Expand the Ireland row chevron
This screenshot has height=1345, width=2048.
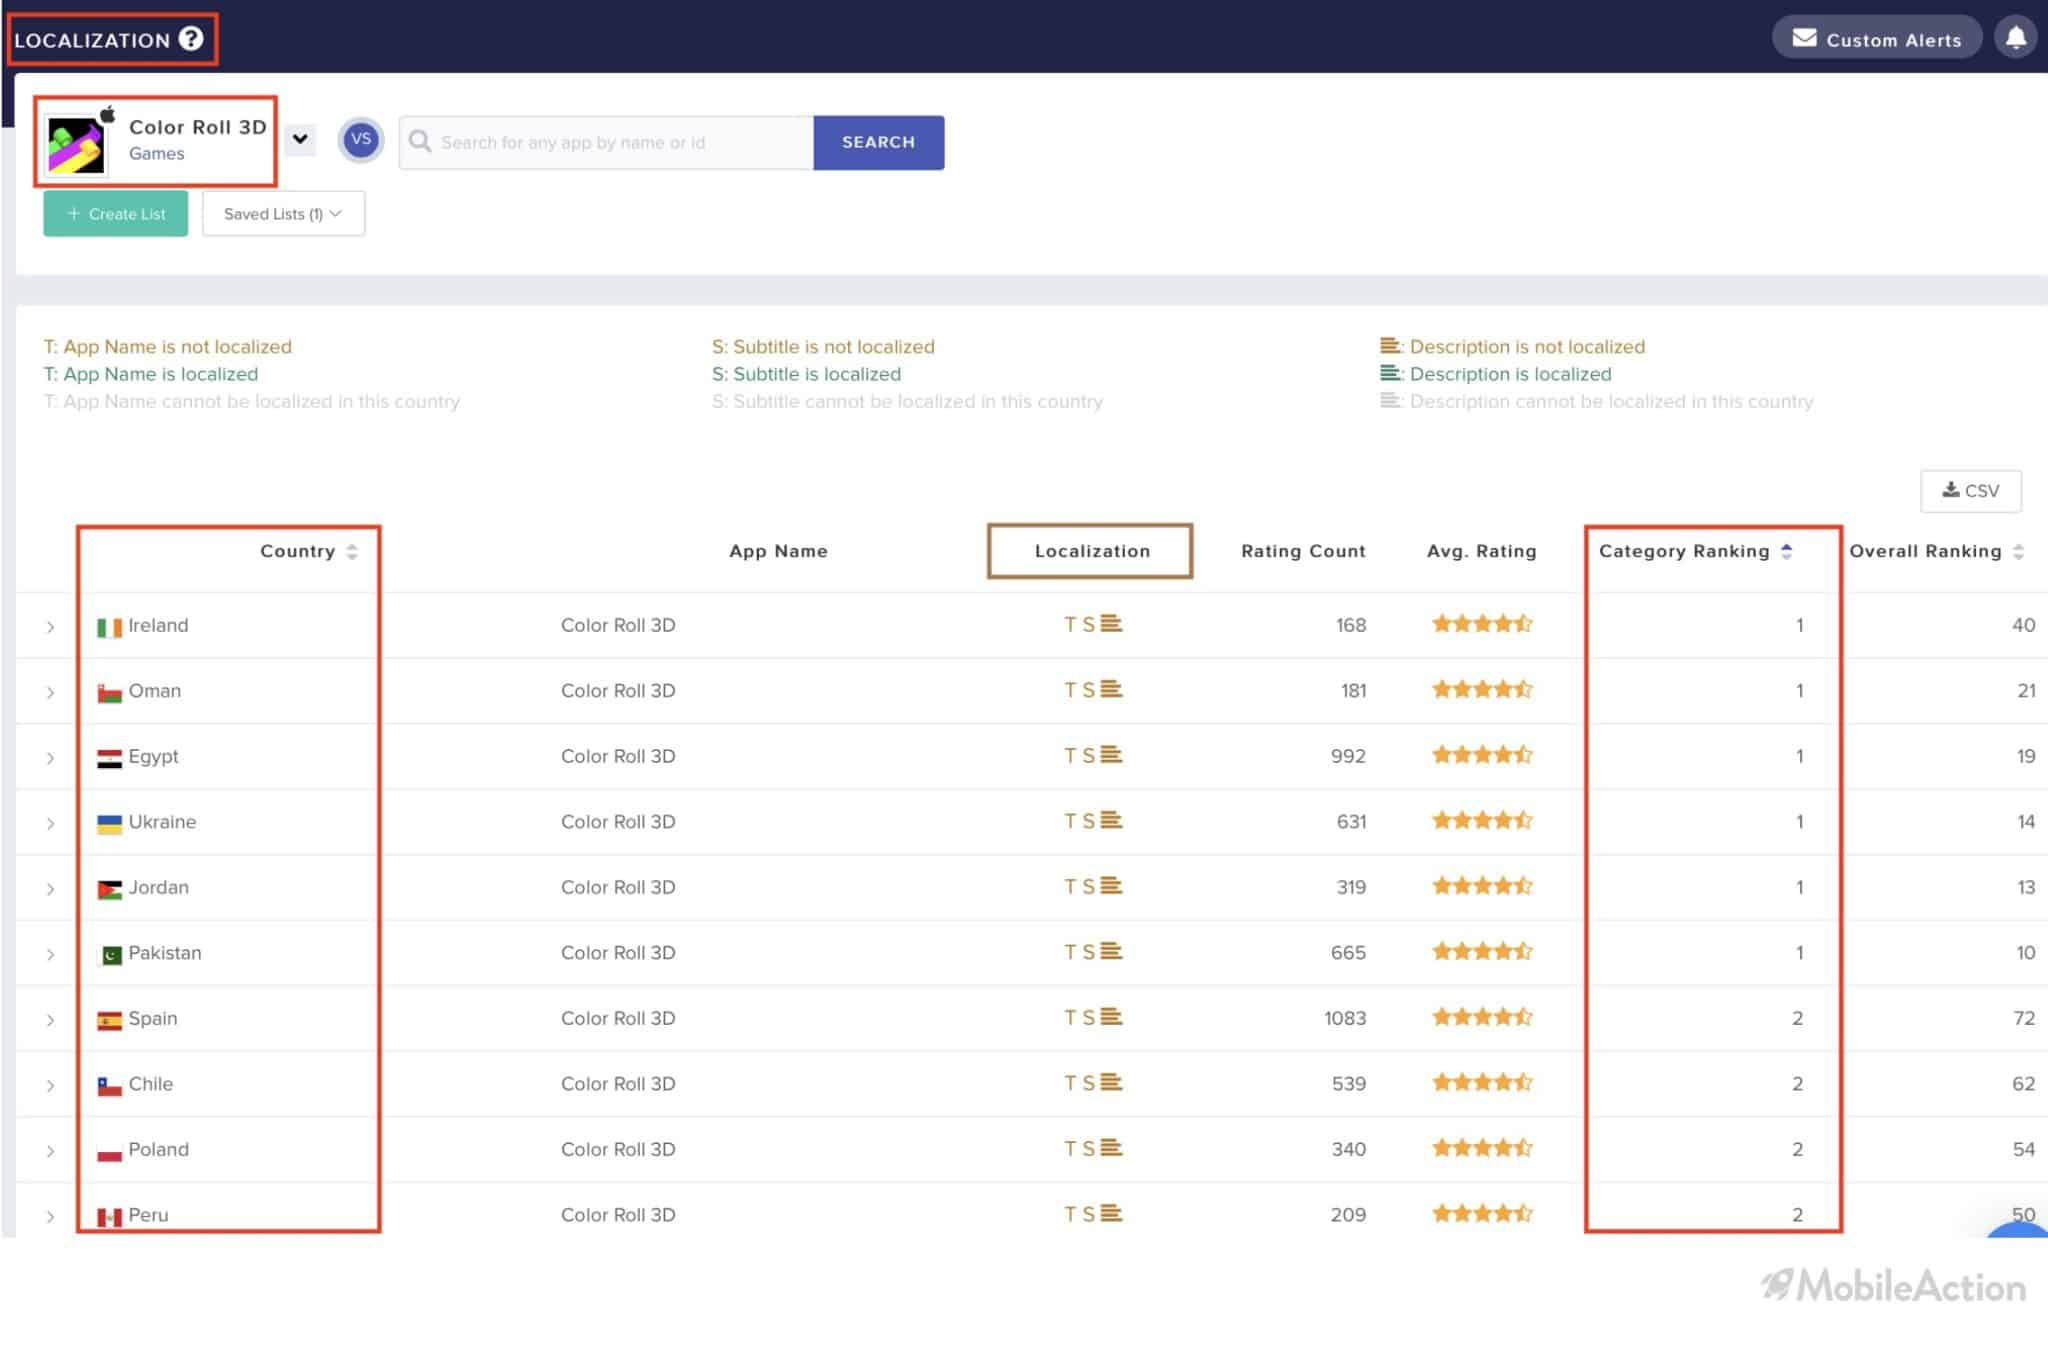pyautogui.click(x=50, y=627)
